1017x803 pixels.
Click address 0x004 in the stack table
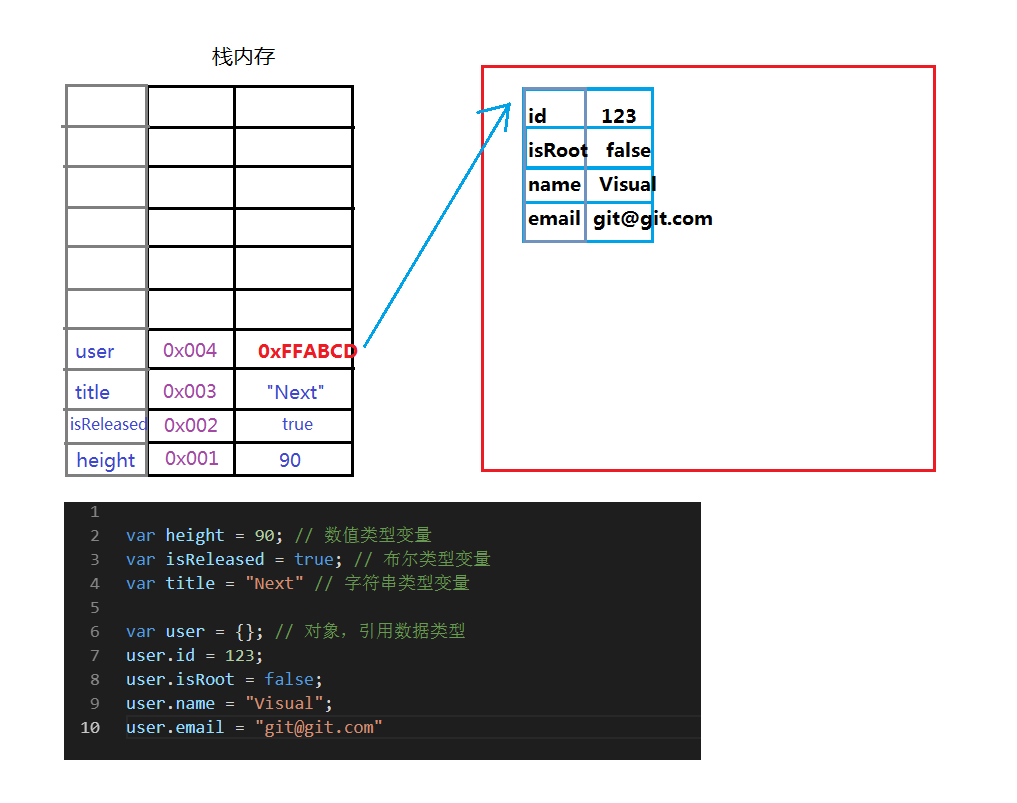pos(190,351)
